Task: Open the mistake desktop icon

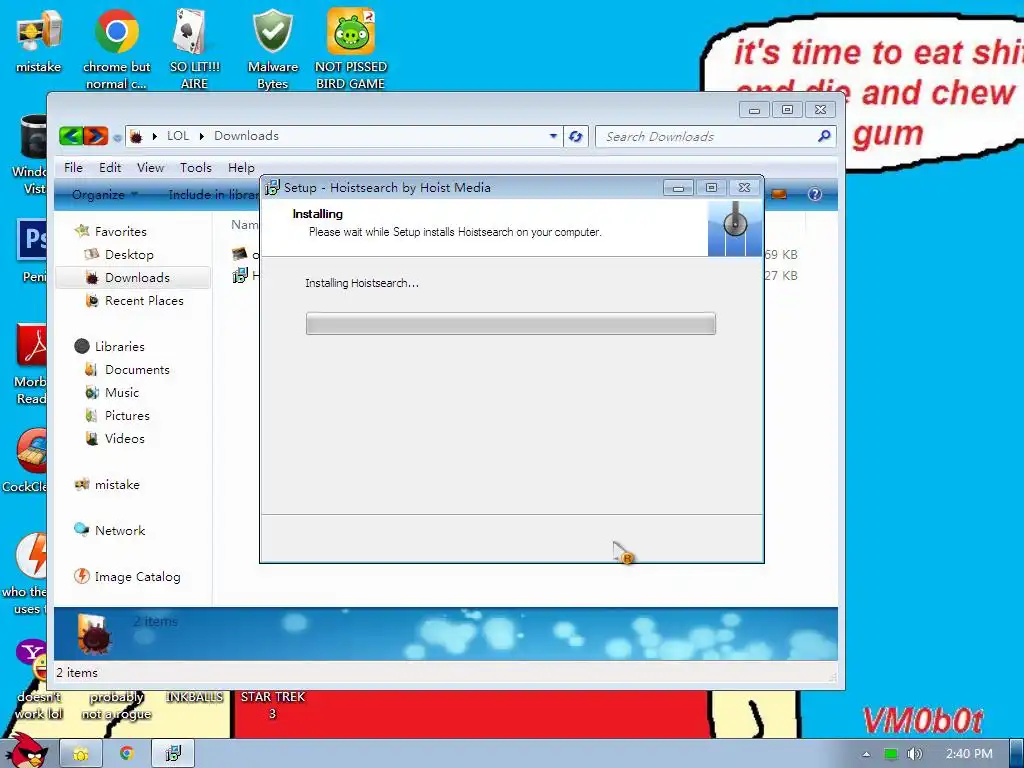Action: coord(39,39)
